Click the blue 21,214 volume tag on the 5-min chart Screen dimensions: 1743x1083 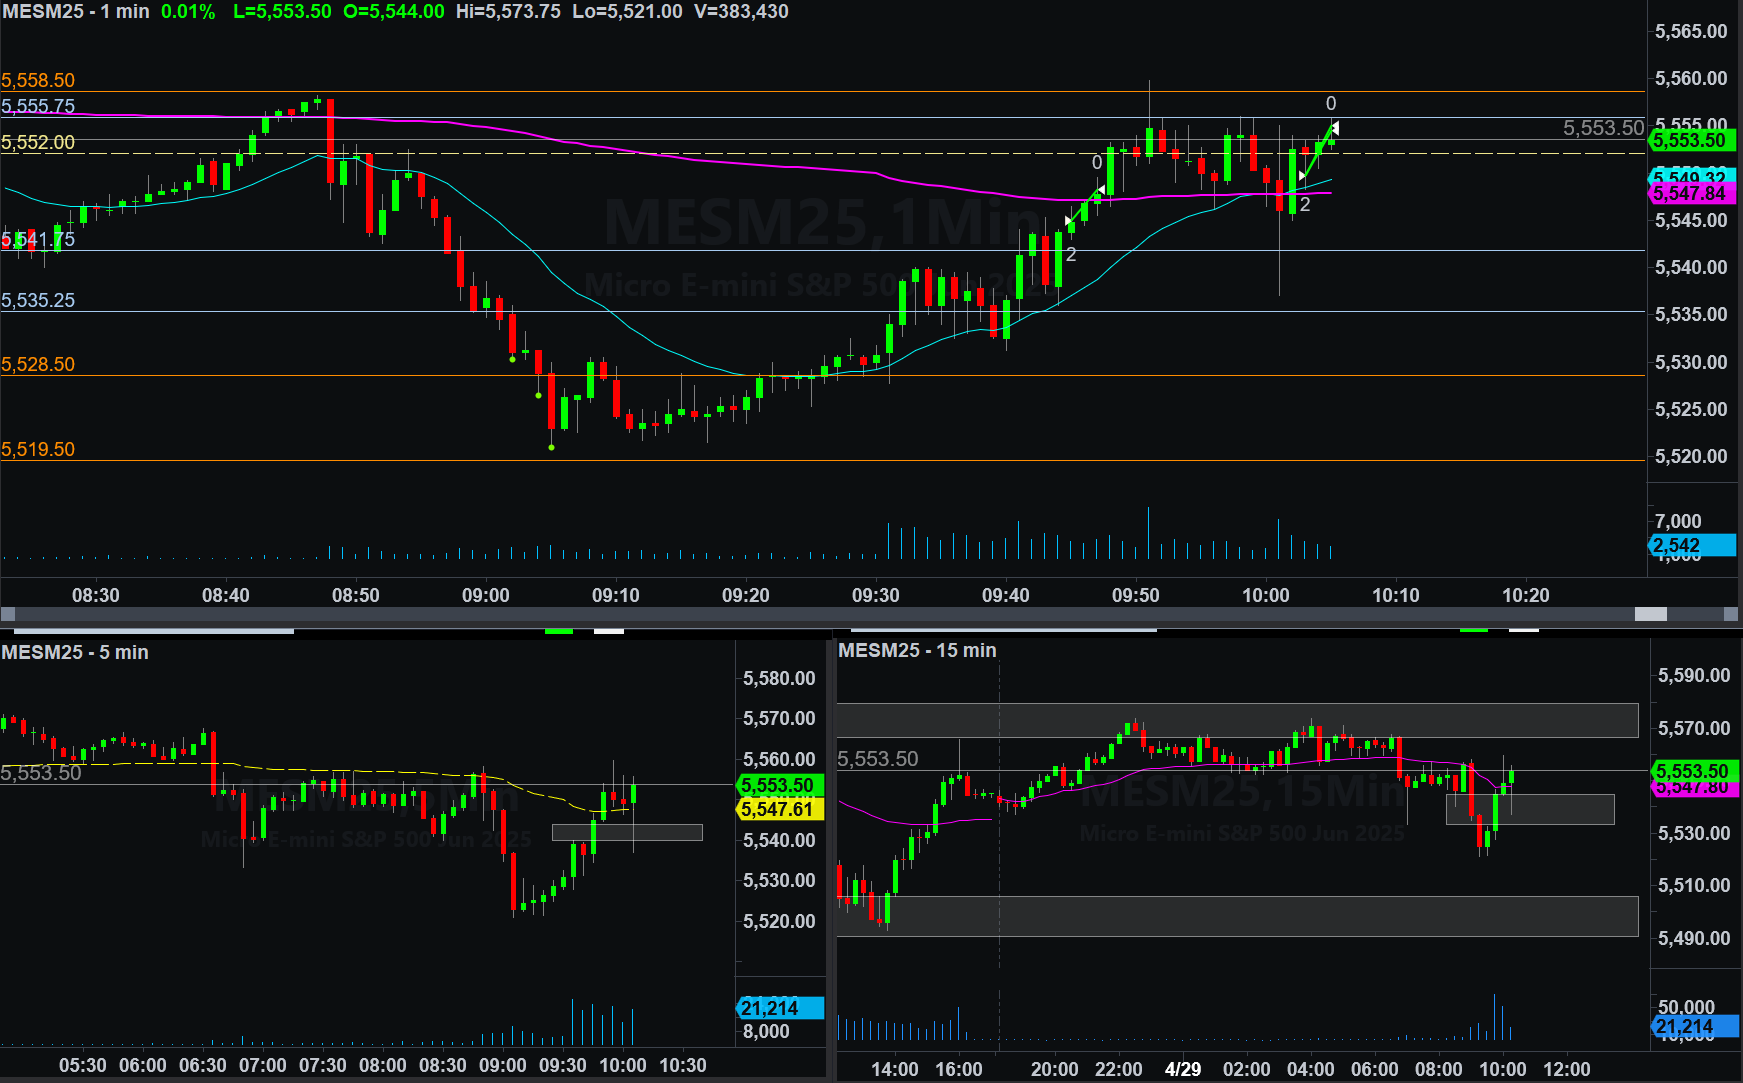click(x=778, y=1008)
